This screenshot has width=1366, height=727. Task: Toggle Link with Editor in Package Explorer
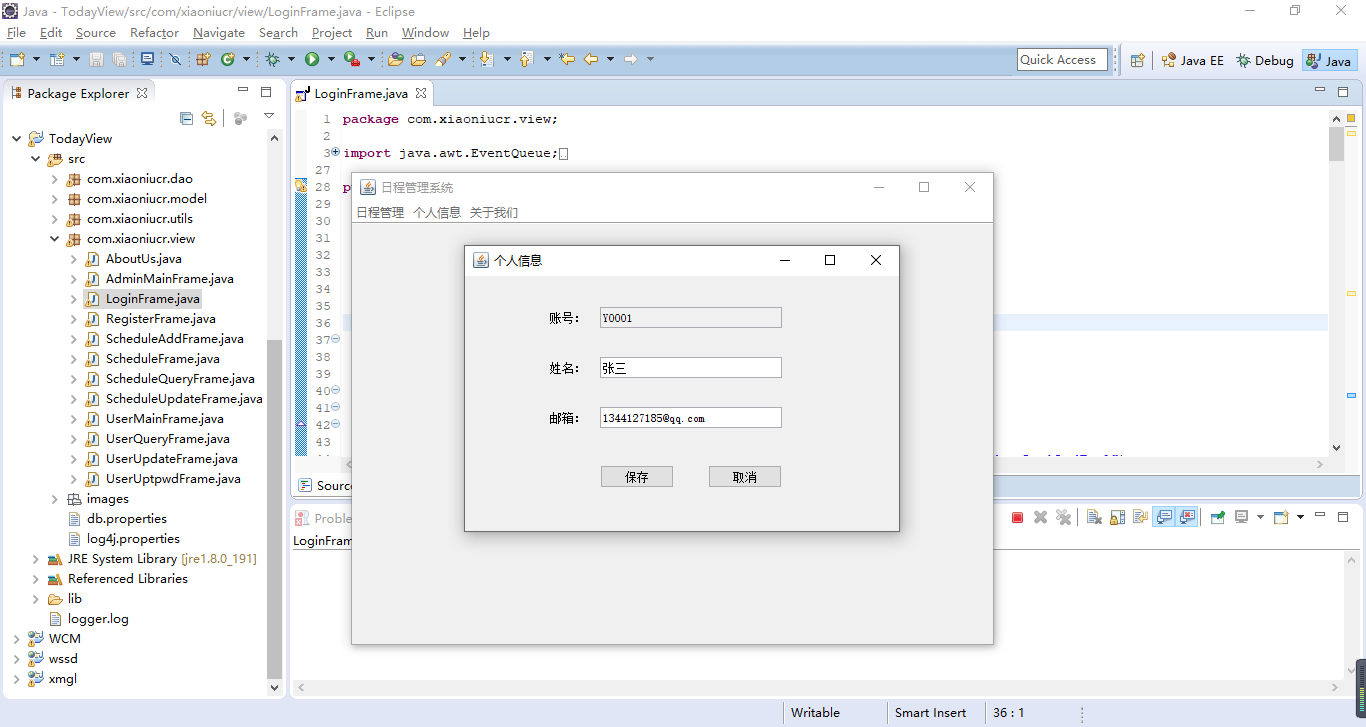coord(209,118)
